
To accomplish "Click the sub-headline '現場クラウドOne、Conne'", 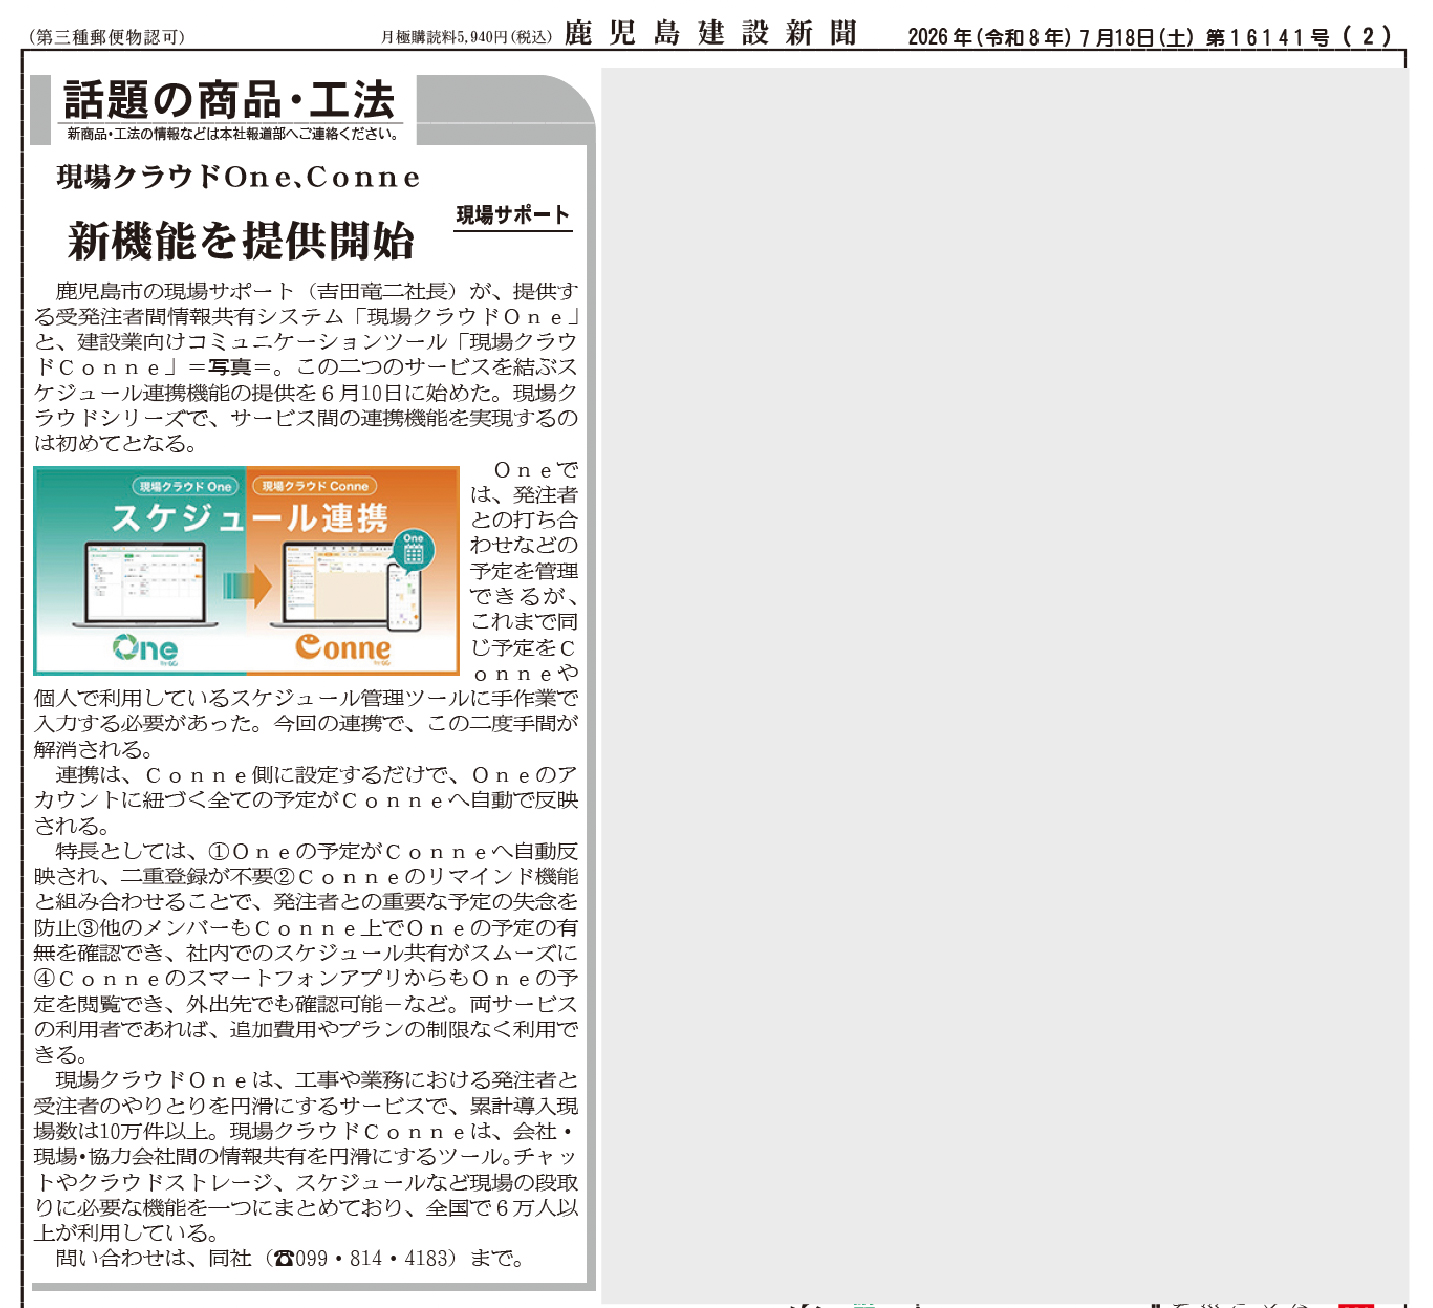I will coord(238,177).
